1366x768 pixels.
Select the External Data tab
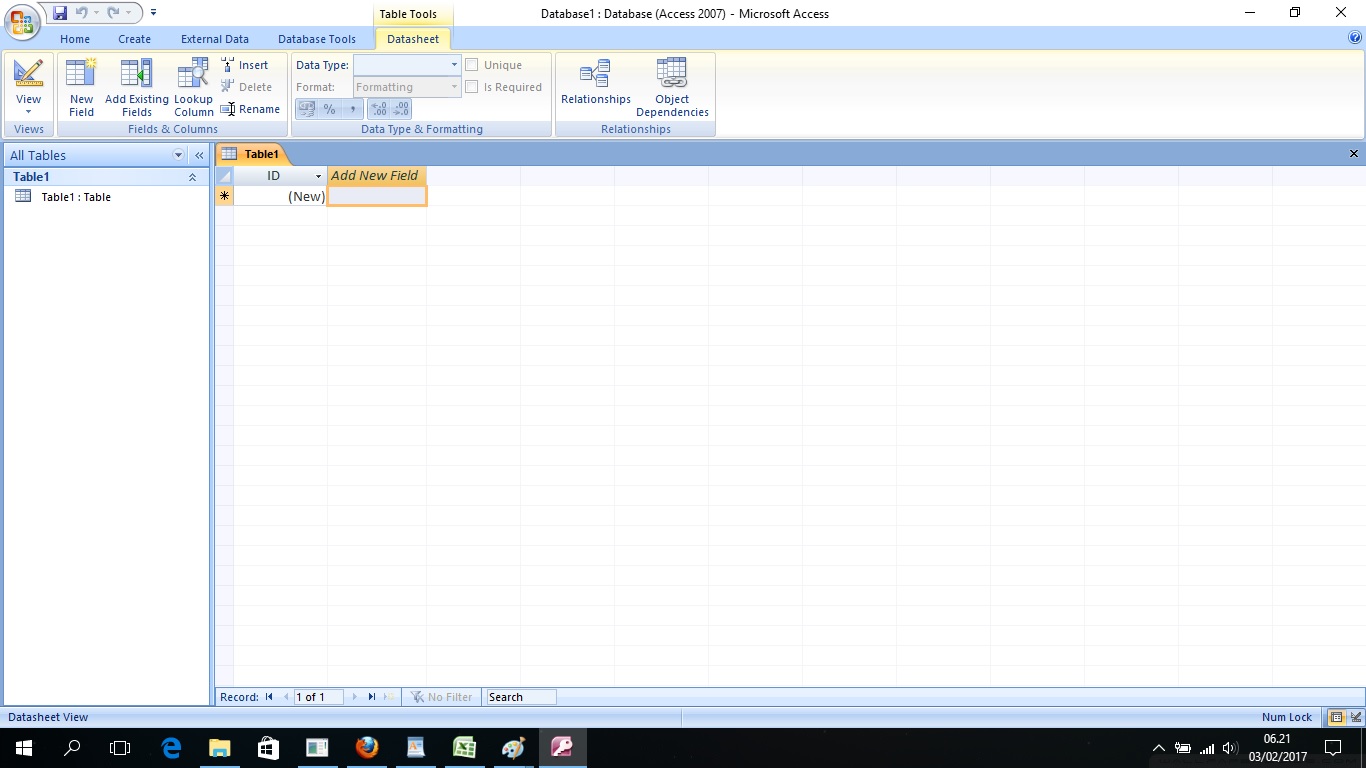click(x=215, y=39)
